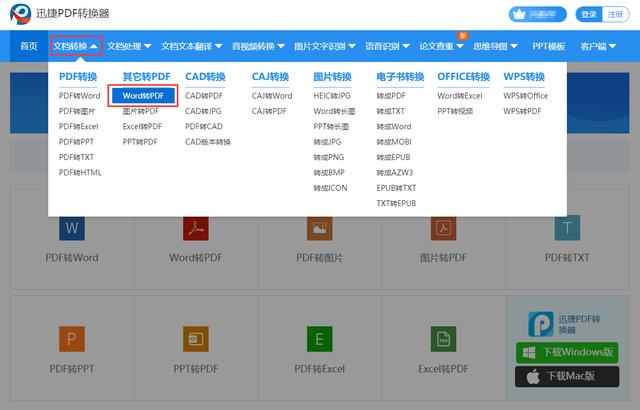The image size is (640, 410).
Task: Click the 注册 register button
Action: tap(615, 14)
